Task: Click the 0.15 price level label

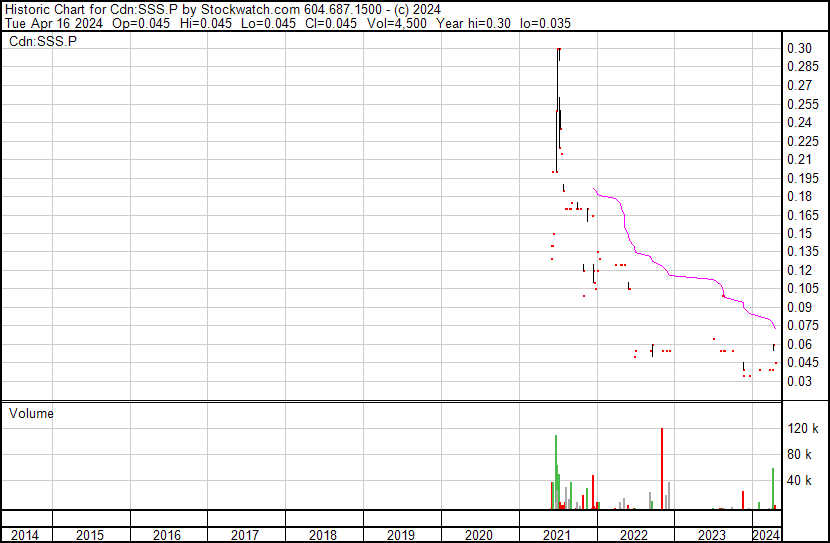Action: click(799, 233)
